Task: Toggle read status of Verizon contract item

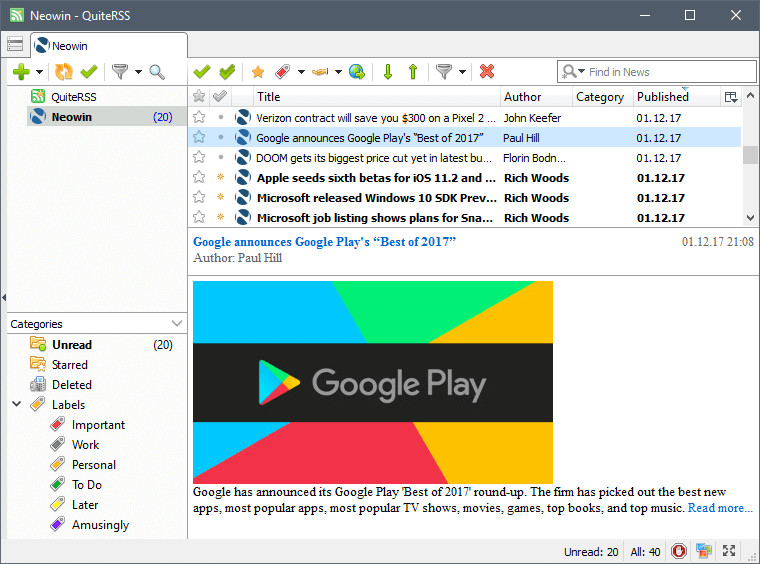Action: 221,117
